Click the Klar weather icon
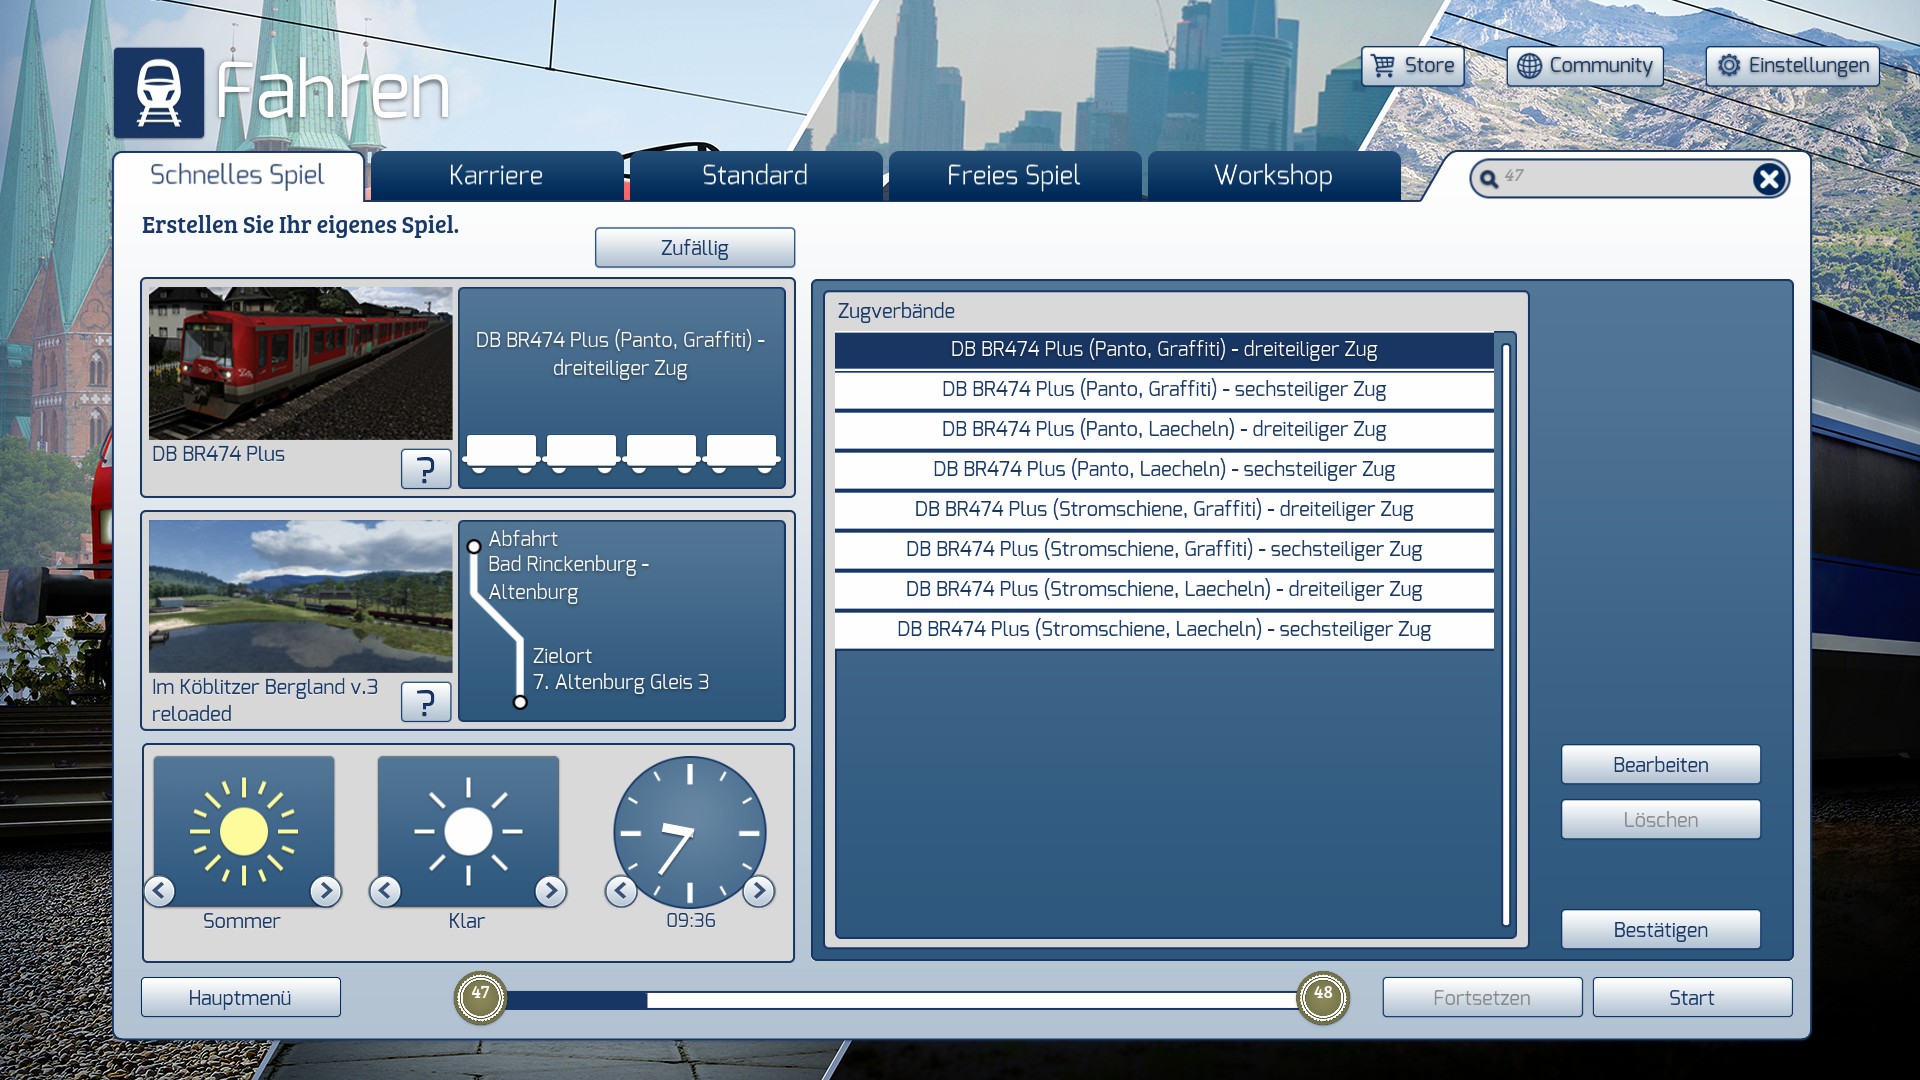This screenshot has height=1080, width=1920. [468, 831]
